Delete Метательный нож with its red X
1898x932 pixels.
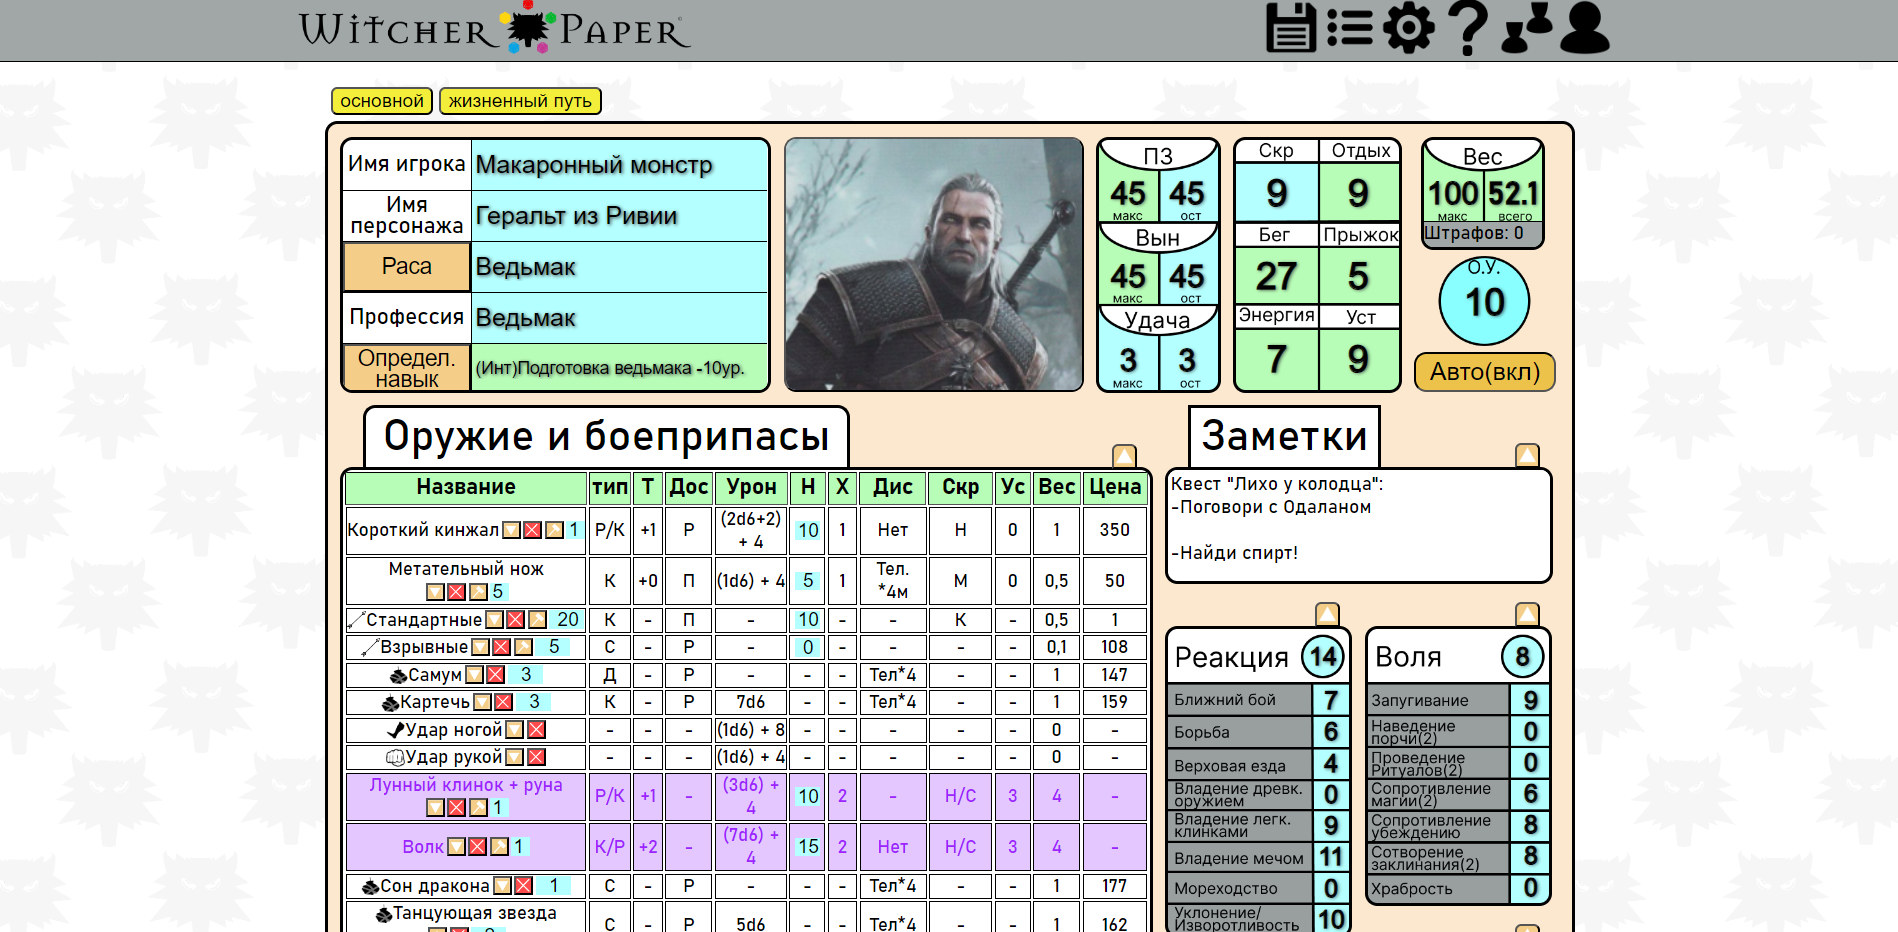point(456,592)
